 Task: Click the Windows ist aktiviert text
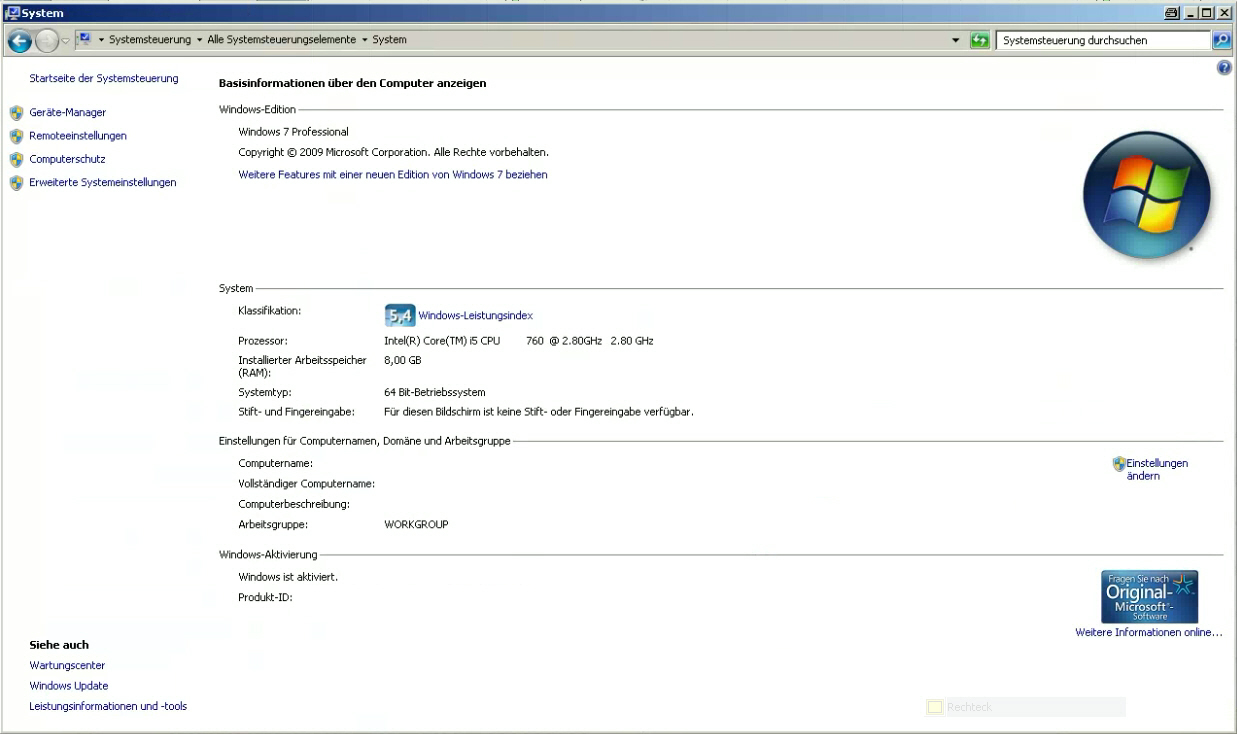point(288,577)
